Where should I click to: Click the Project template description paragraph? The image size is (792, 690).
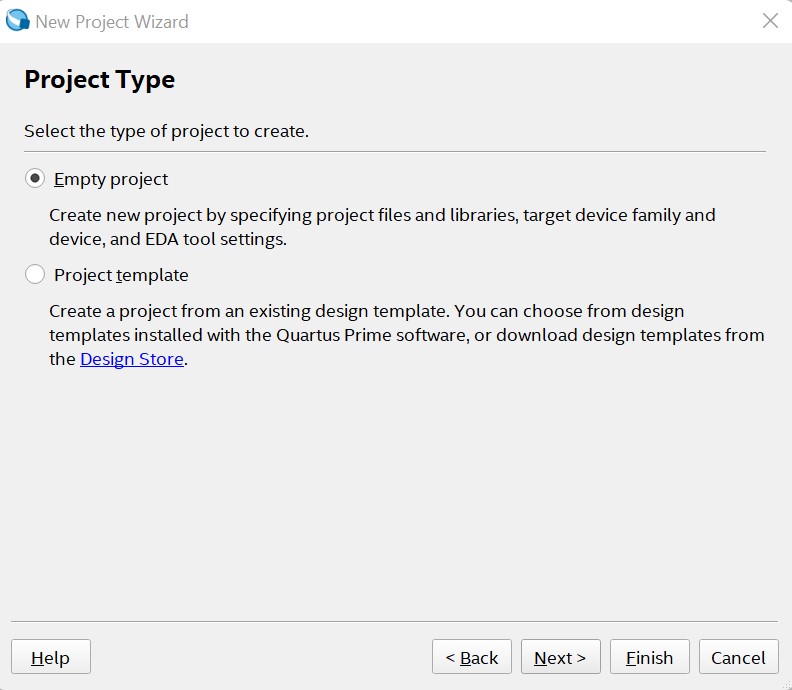406,335
